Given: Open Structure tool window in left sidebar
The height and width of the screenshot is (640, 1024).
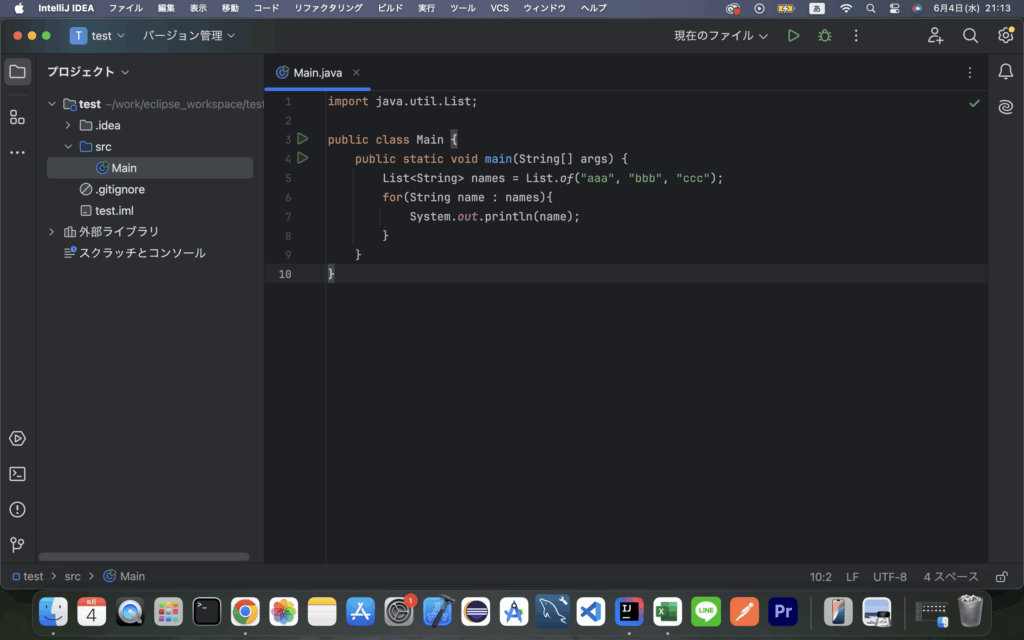Looking at the screenshot, I should click(17, 117).
